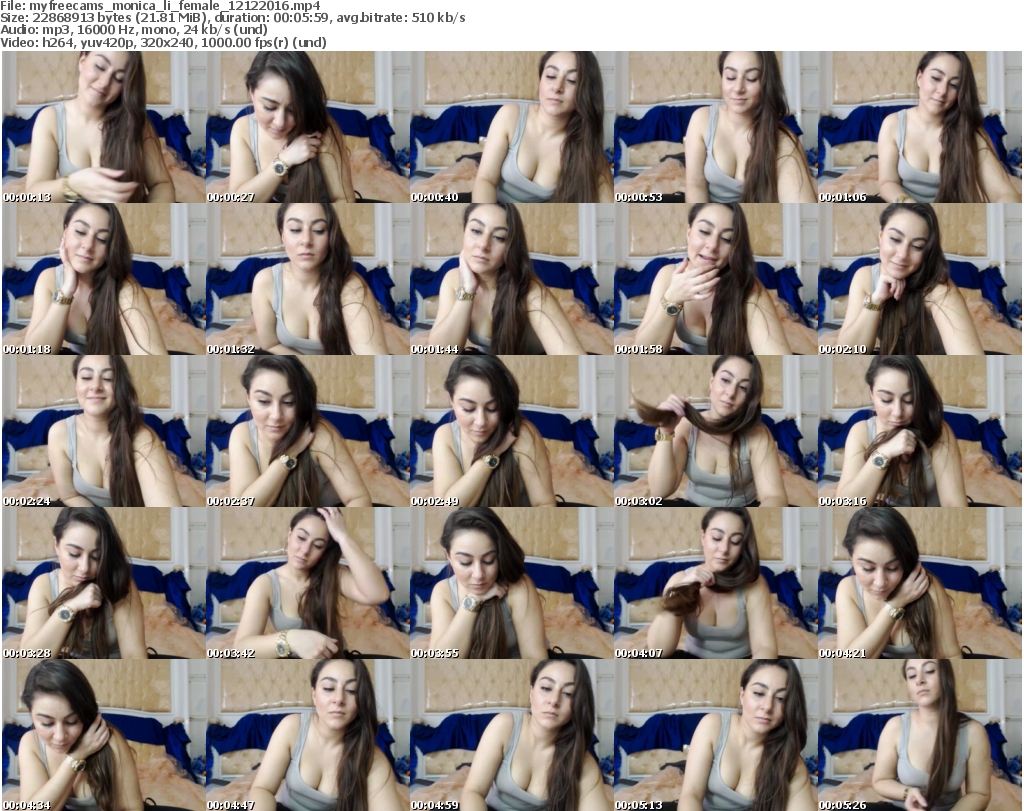Pick the thumbnail marked 00:02:24

click(104, 431)
